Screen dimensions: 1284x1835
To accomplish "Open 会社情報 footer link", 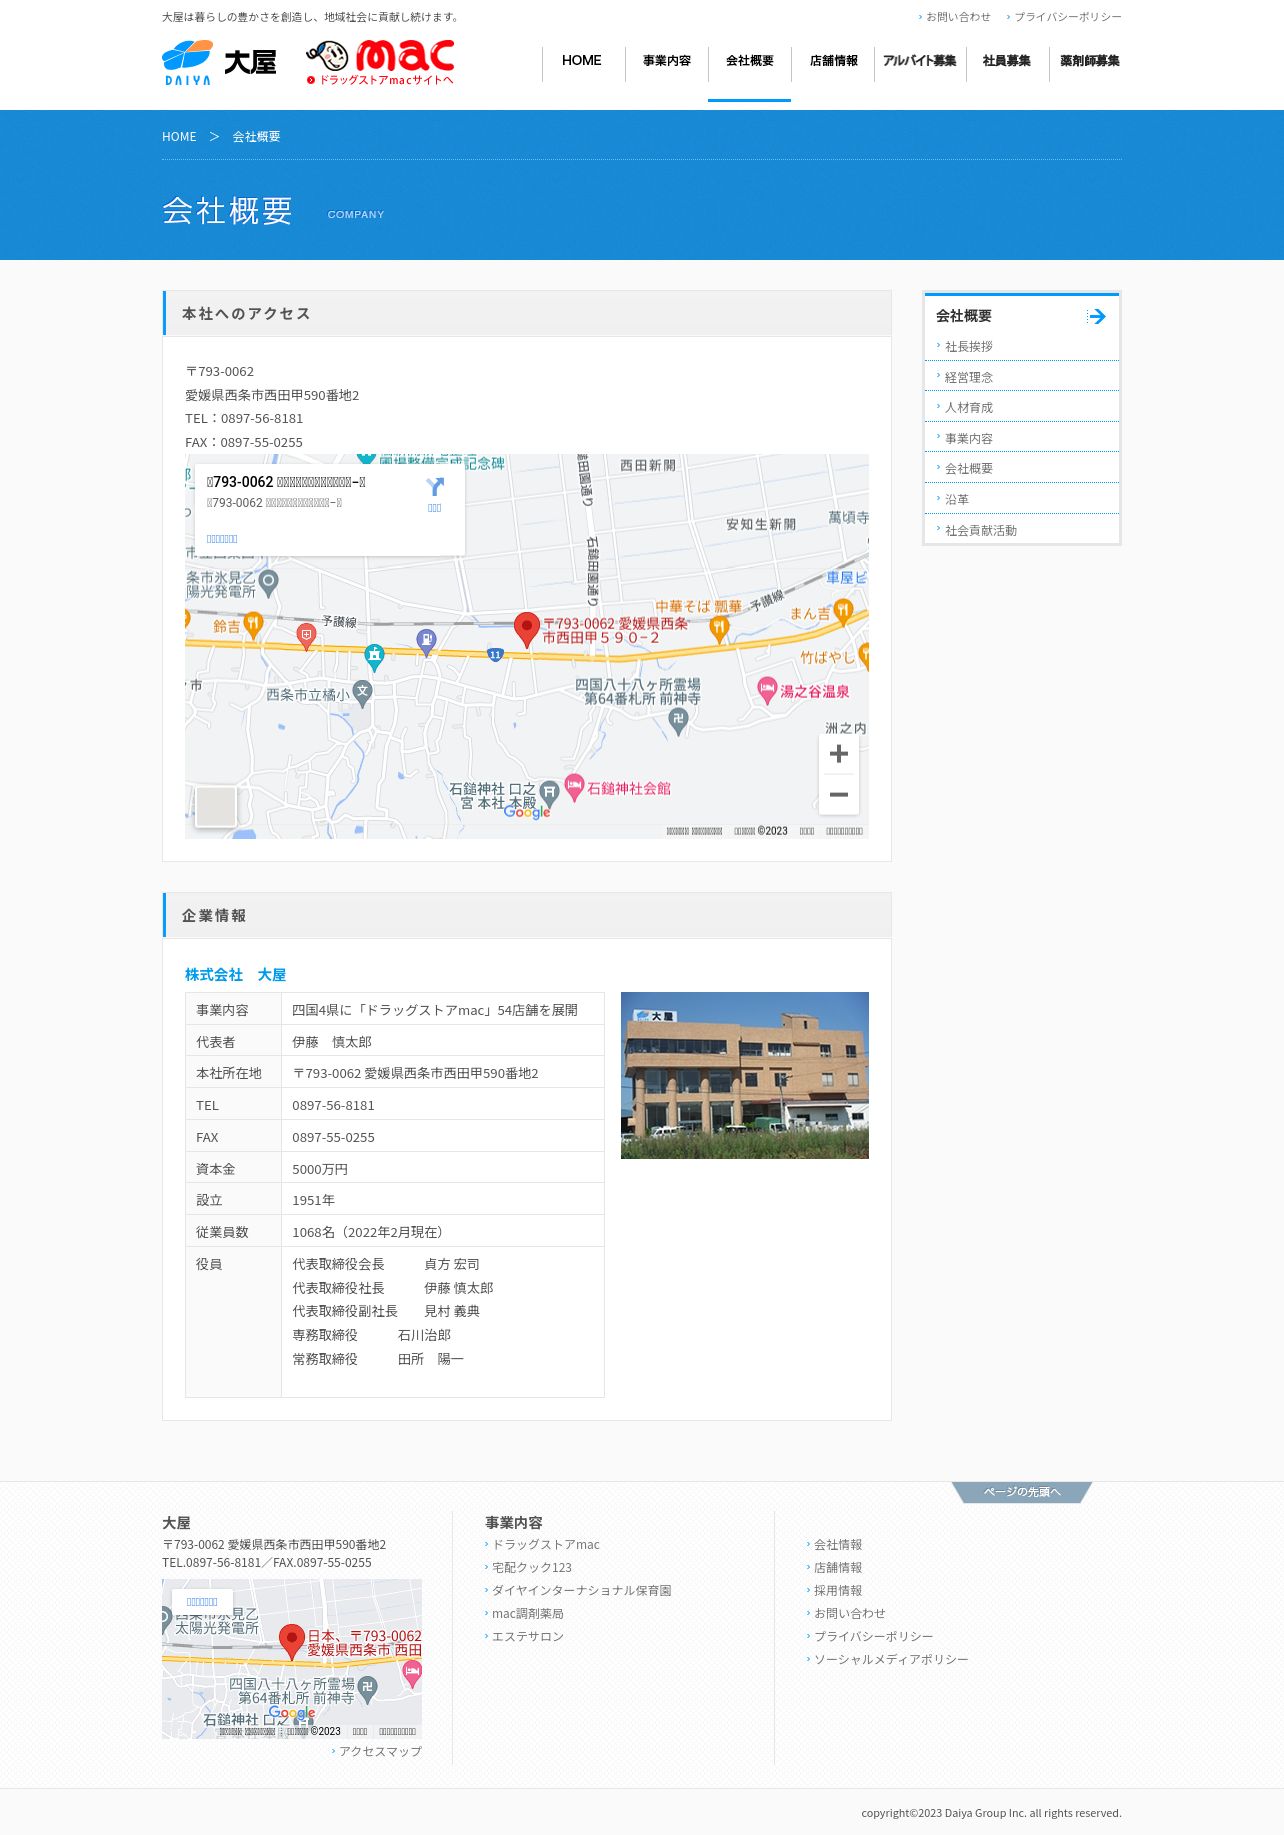I will tap(837, 1545).
